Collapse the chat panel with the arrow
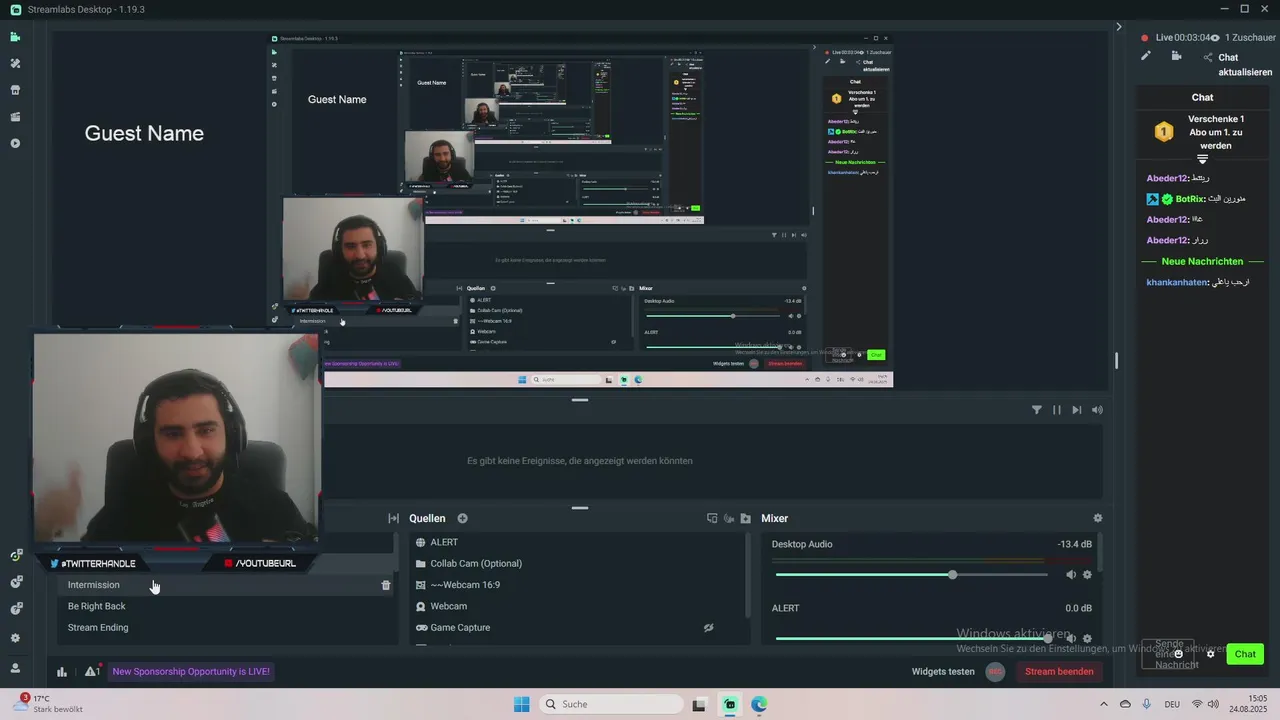 (1119, 27)
